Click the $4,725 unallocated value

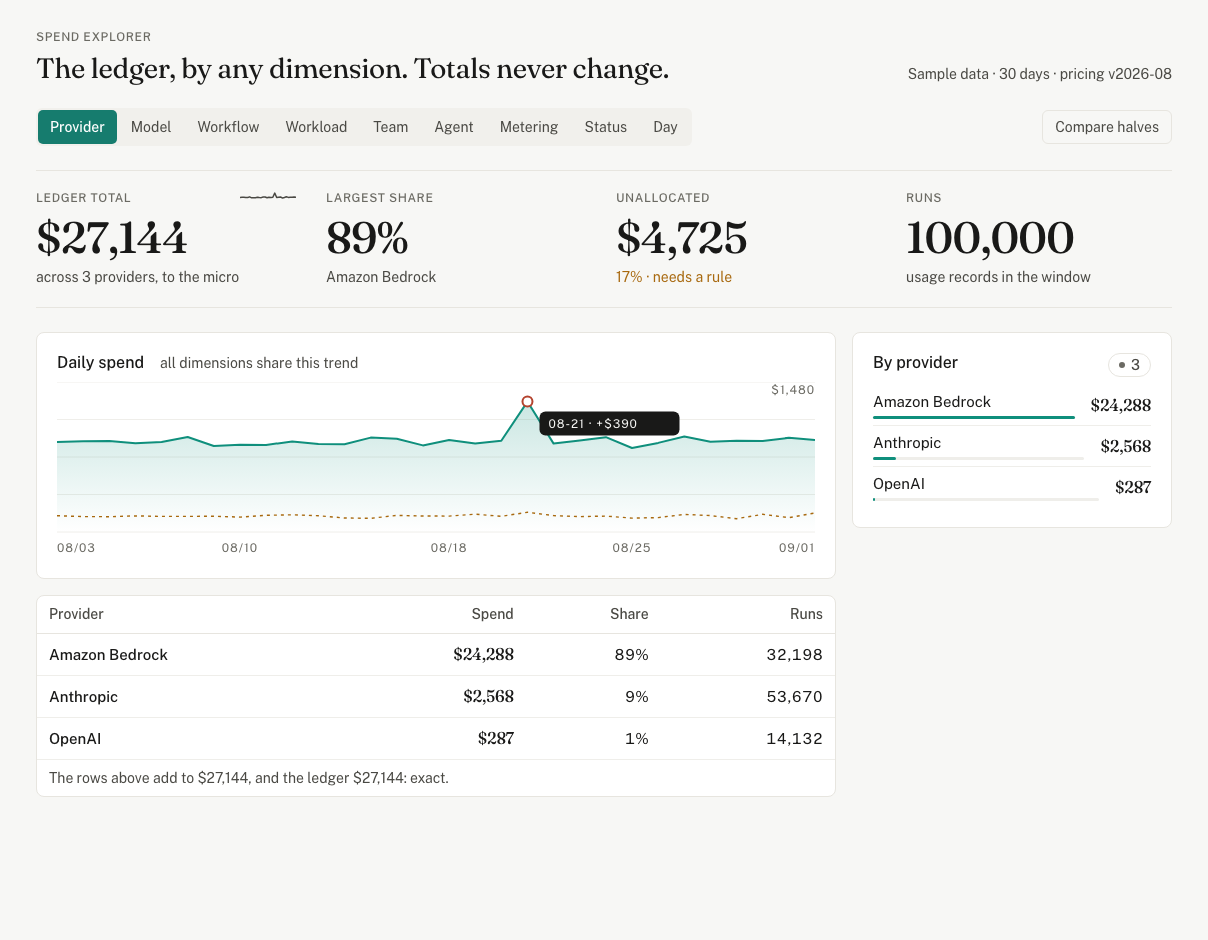point(682,238)
